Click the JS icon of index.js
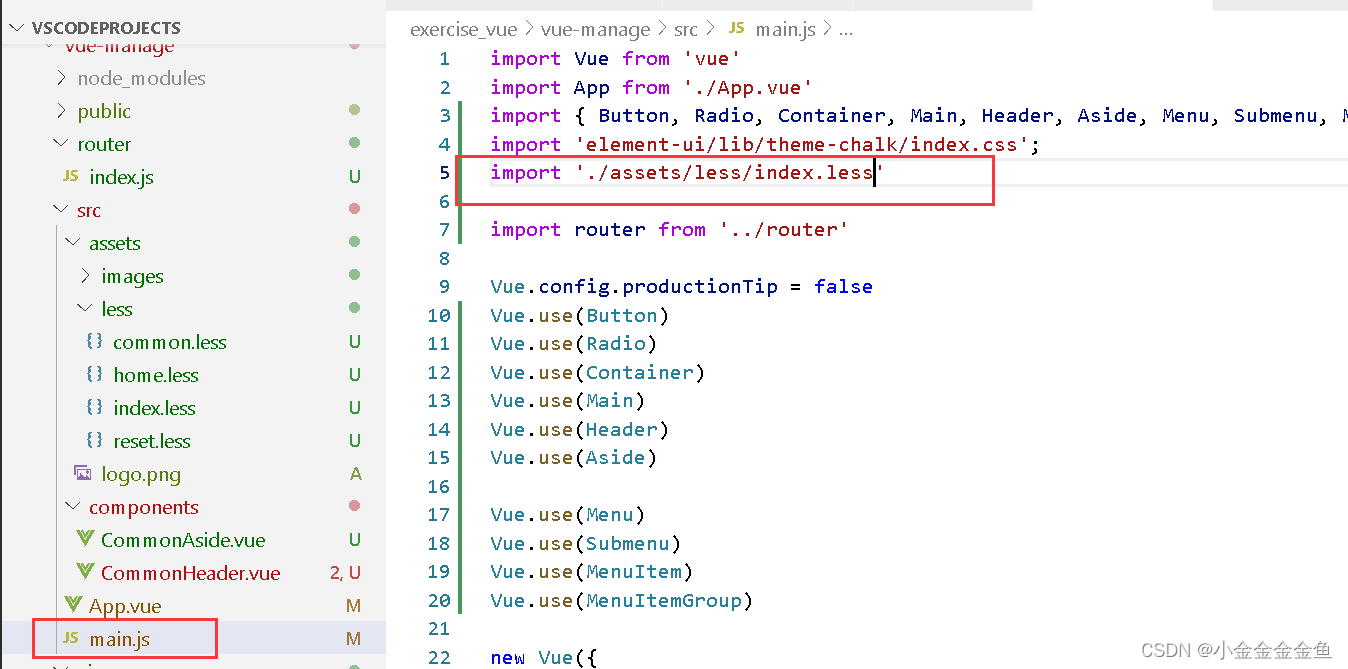This screenshot has height=669, width=1348. (x=71, y=177)
